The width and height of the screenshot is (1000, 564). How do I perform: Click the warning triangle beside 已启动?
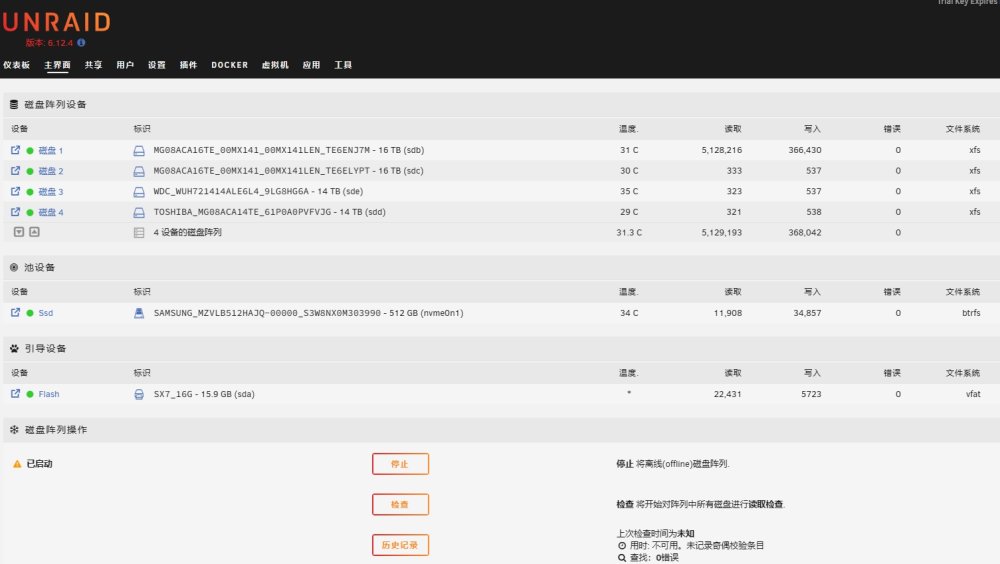pyautogui.click(x=17, y=464)
